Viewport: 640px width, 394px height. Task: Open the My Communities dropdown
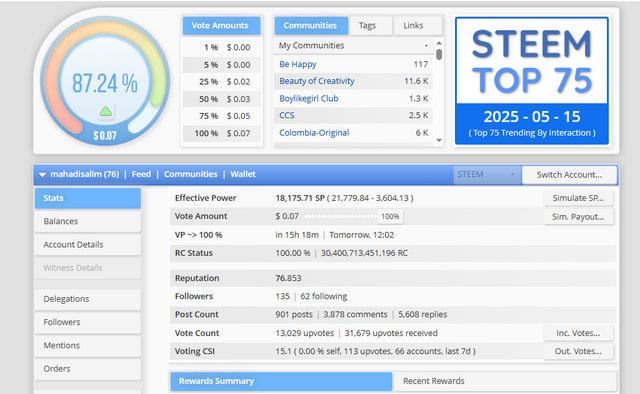click(353, 46)
